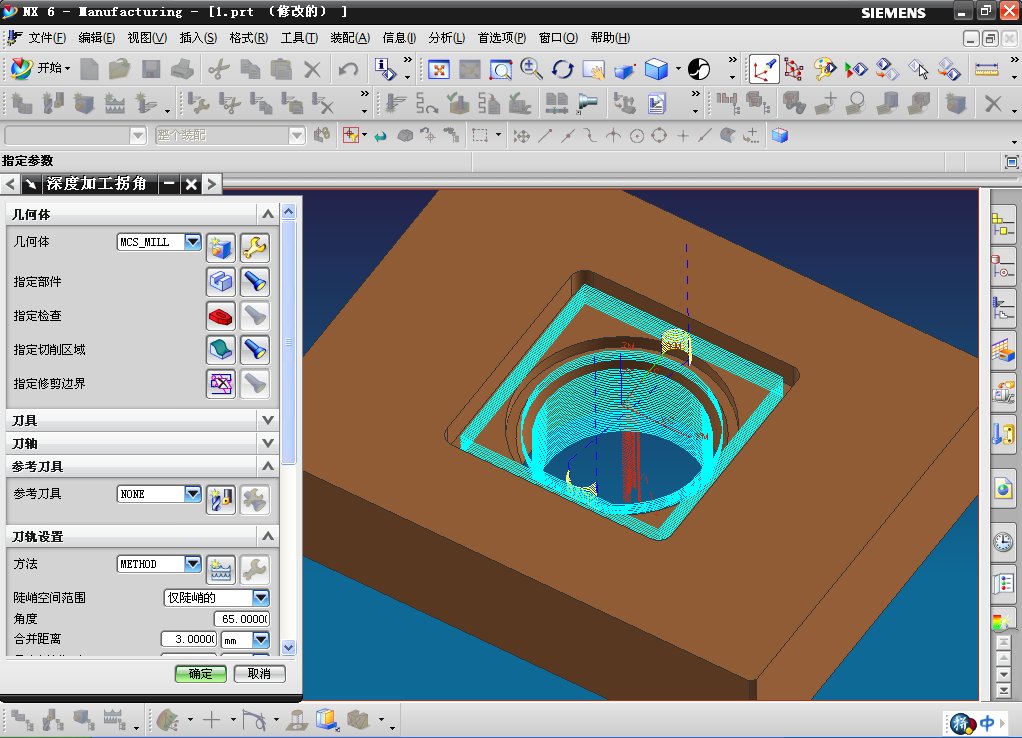Screen dimensions: 1022x738
Task: Click the 角度 value field
Action: point(242,619)
